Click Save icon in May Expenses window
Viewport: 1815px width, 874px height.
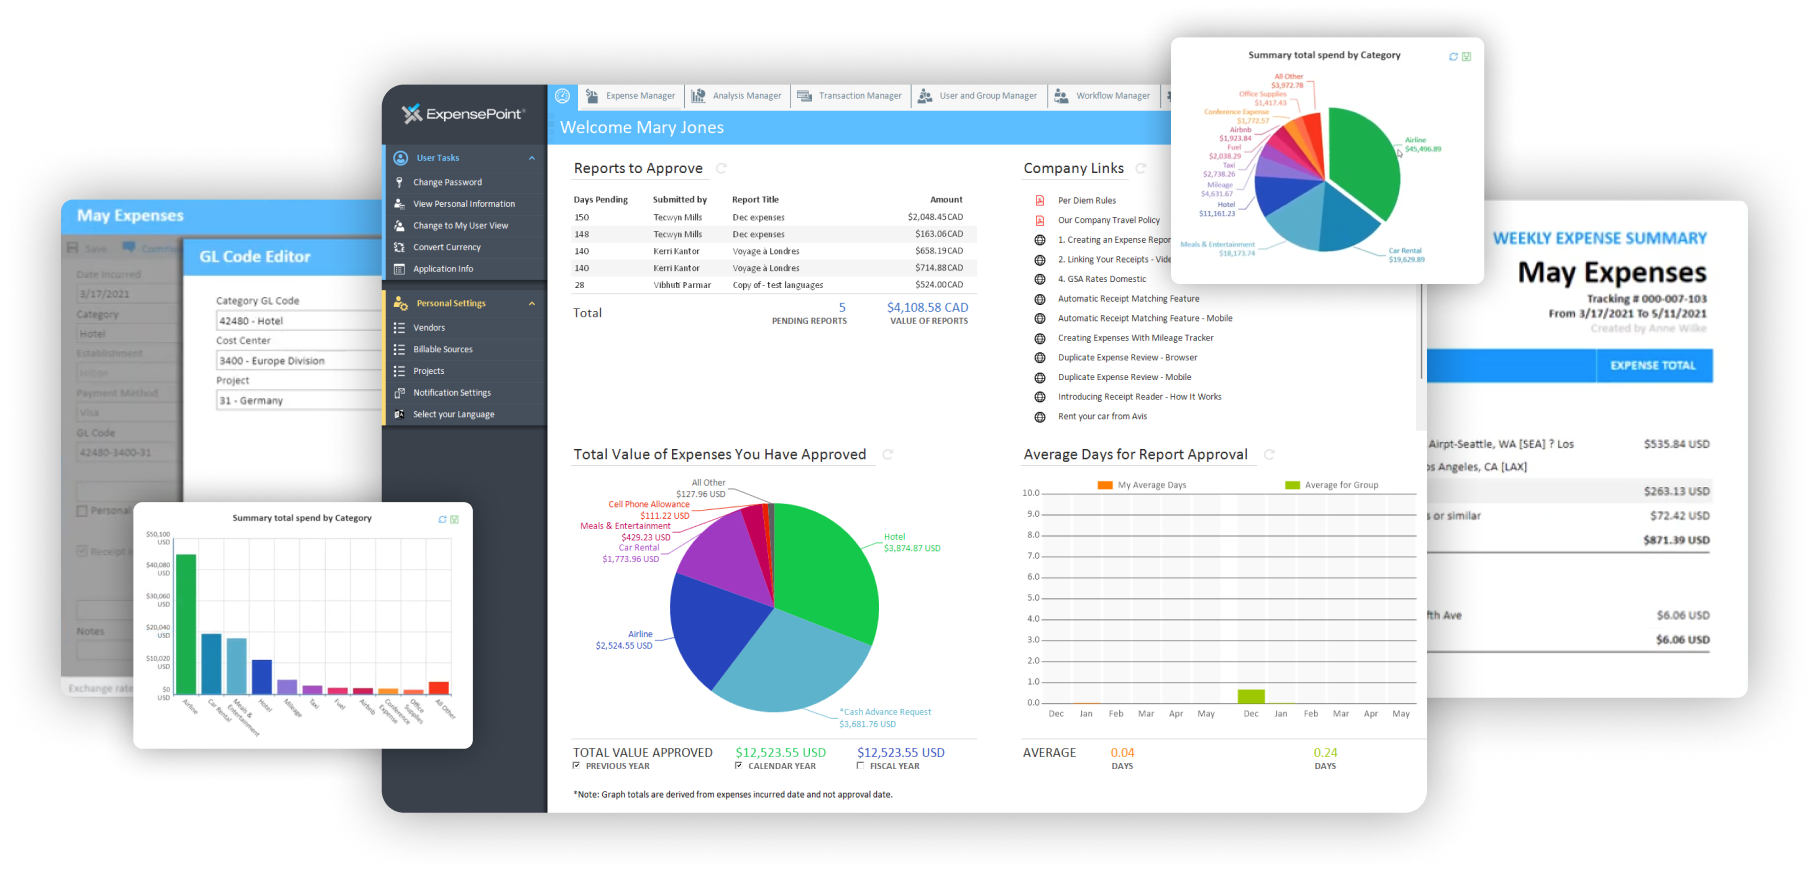coord(73,248)
